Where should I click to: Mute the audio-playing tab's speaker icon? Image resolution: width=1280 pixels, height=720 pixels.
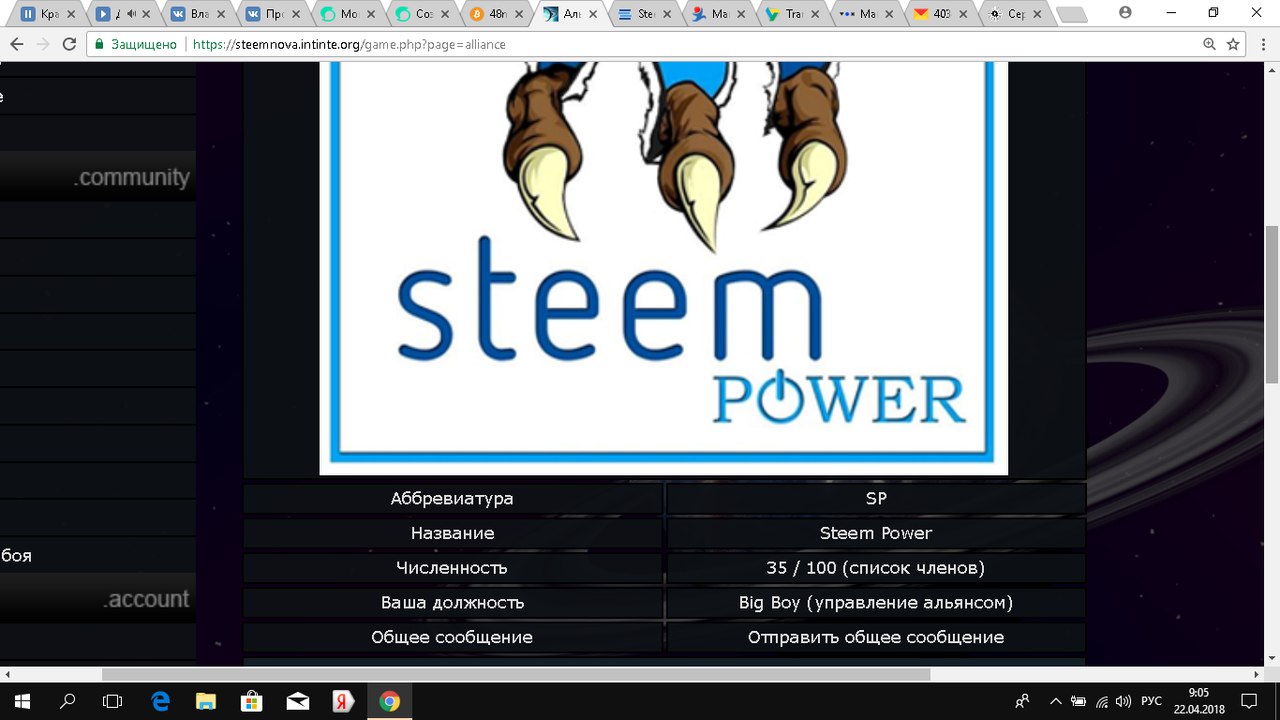click(131, 15)
